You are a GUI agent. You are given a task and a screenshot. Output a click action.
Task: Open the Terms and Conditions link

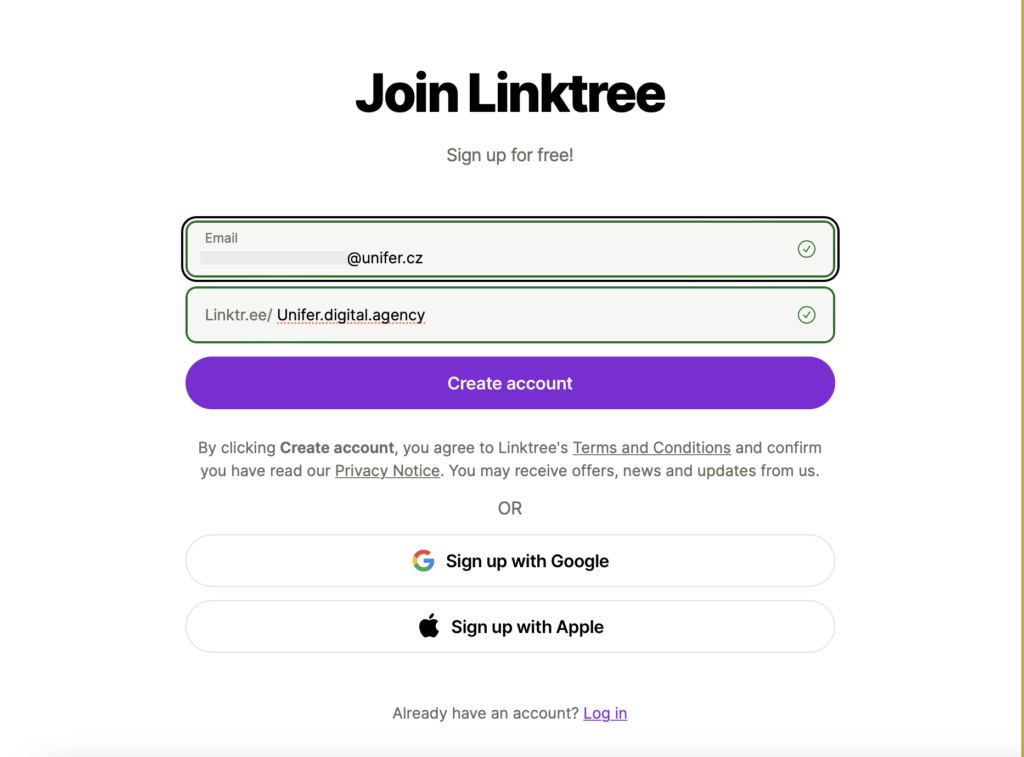click(x=651, y=448)
